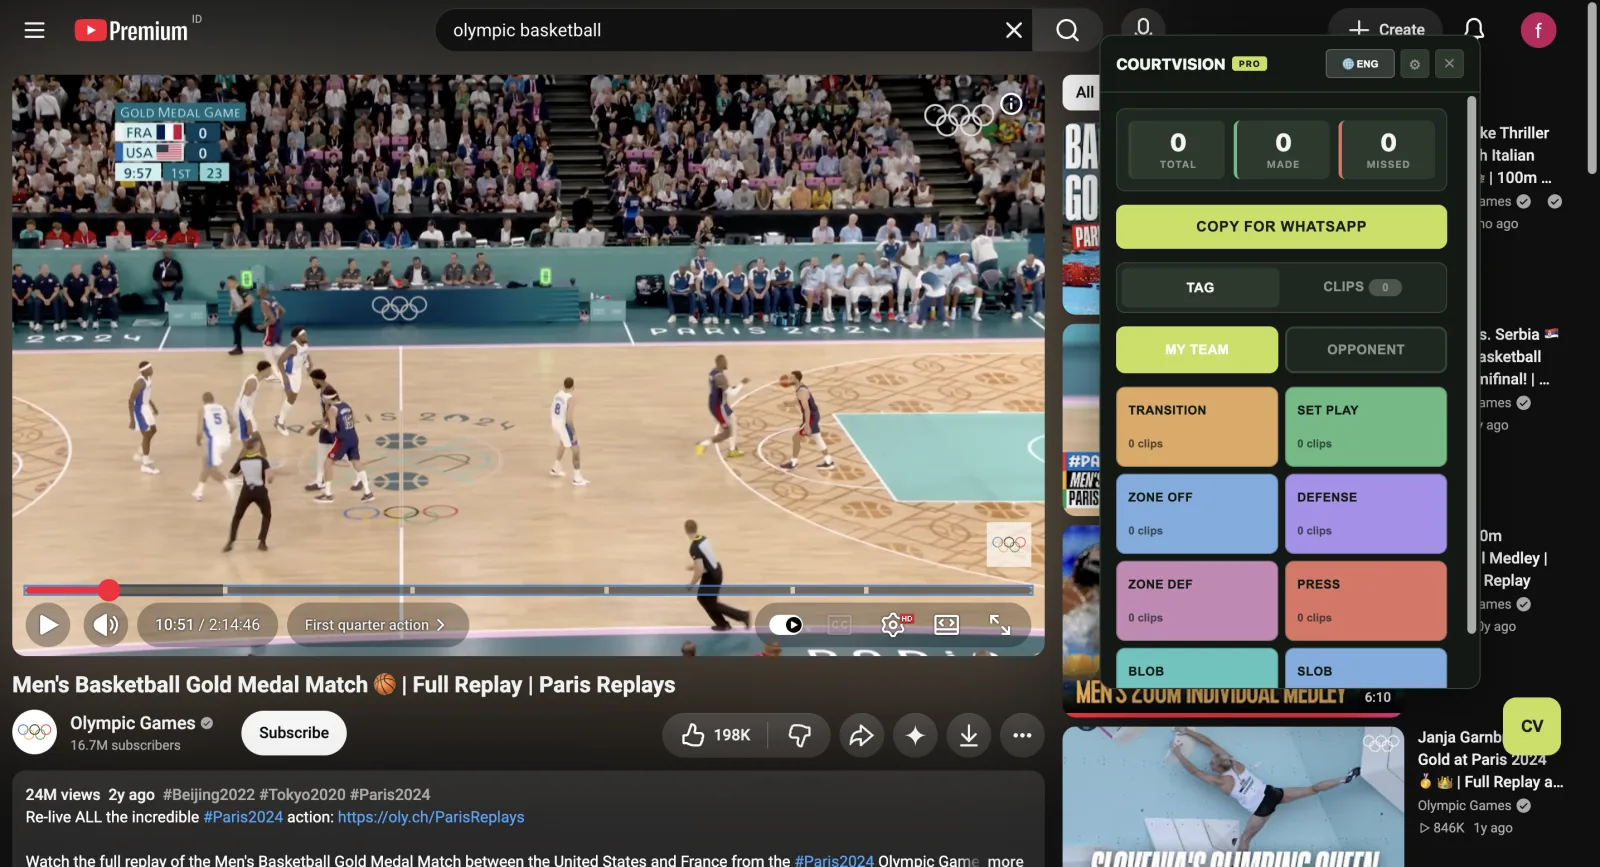Tag a SLOB clip
The height and width of the screenshot is (867, 1600).
1366,668
